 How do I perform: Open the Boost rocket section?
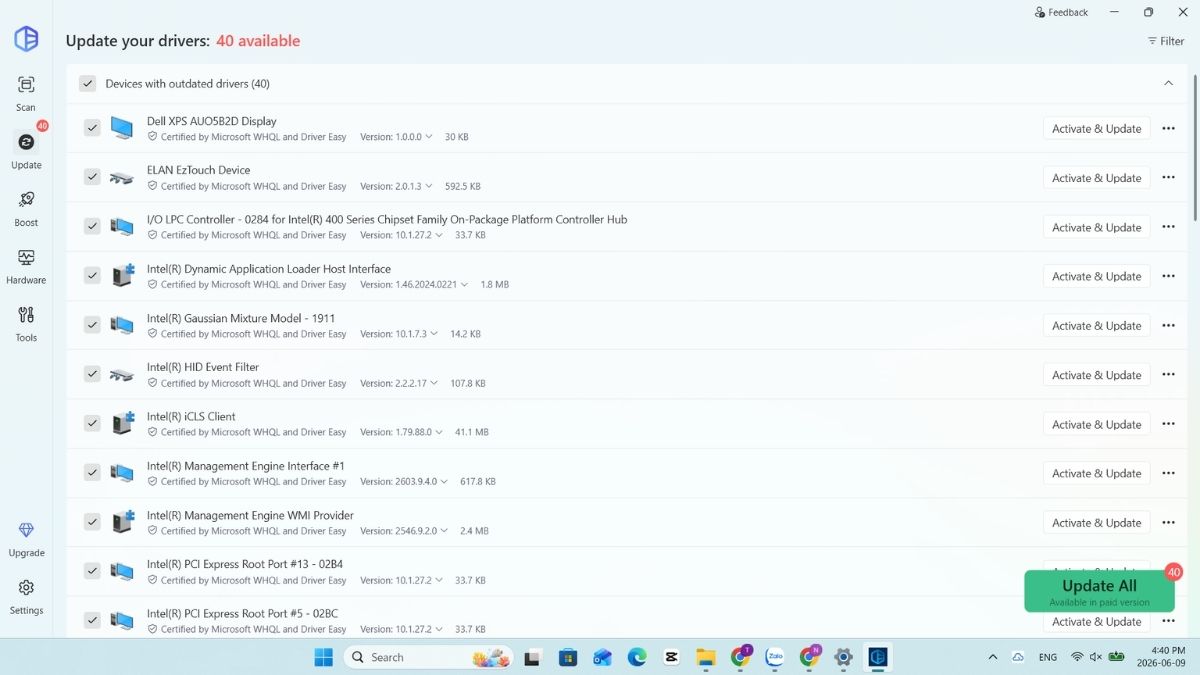(x=26, y=208)
